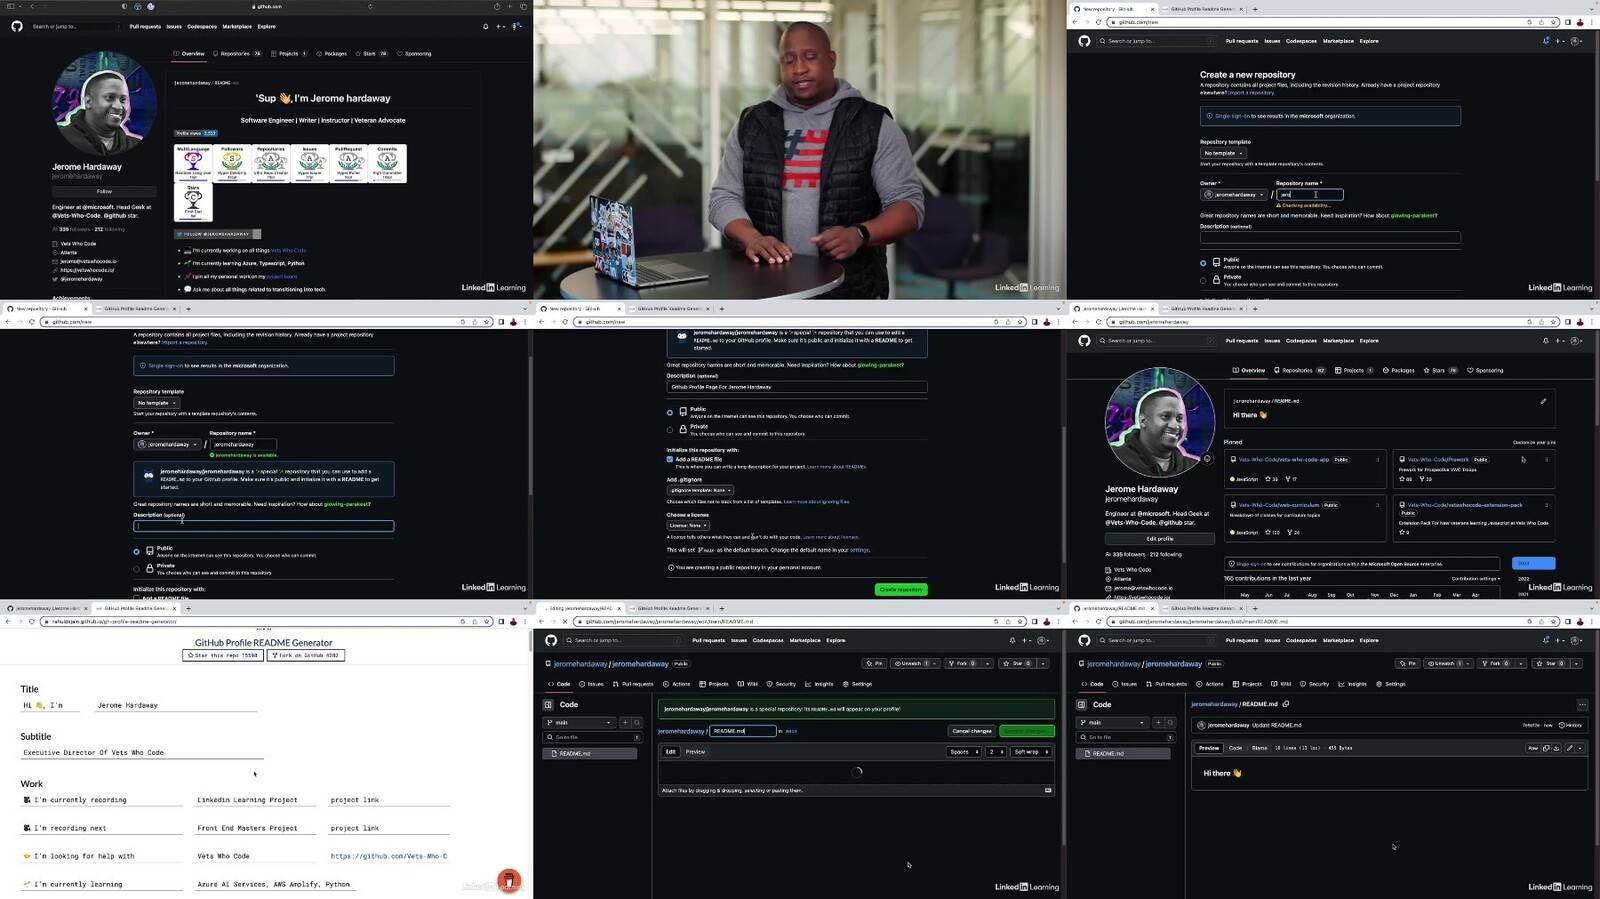
Task: Open a new browser tab in the top-right frame
Action: click(1255, 9)
